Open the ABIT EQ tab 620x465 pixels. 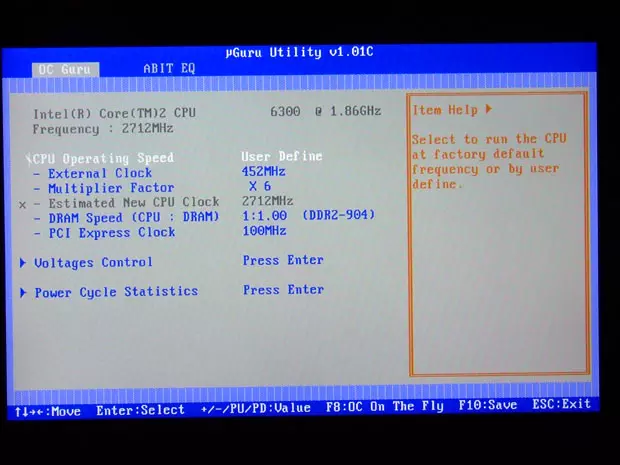pyautogui.click(x=169, y=69)
